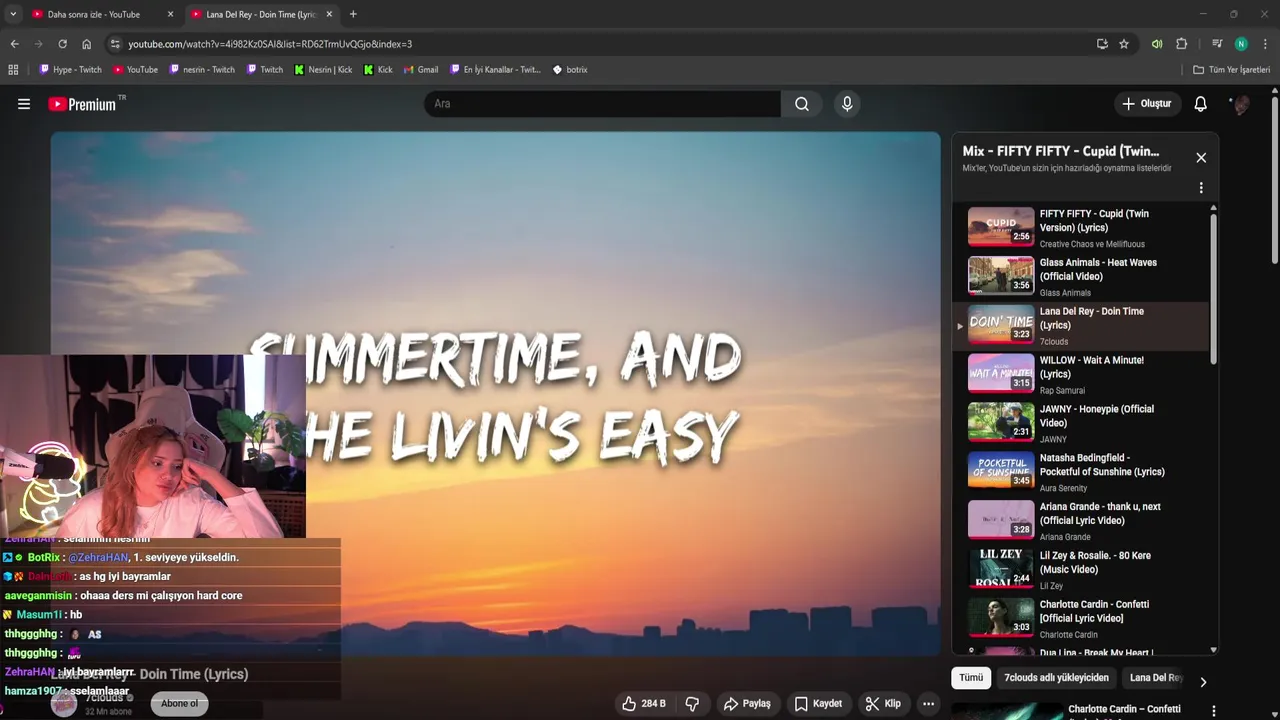Dislike the video with thumbs down
1280x720 pixels.
tap(692, 704)
